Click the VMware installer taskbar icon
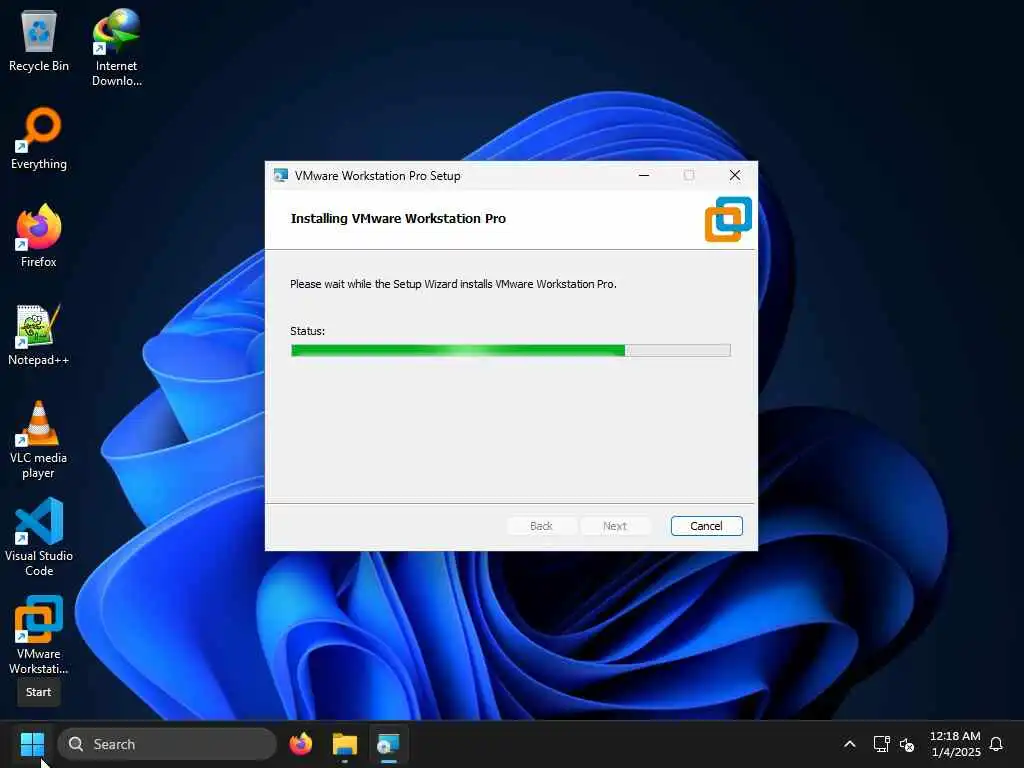 389,744
